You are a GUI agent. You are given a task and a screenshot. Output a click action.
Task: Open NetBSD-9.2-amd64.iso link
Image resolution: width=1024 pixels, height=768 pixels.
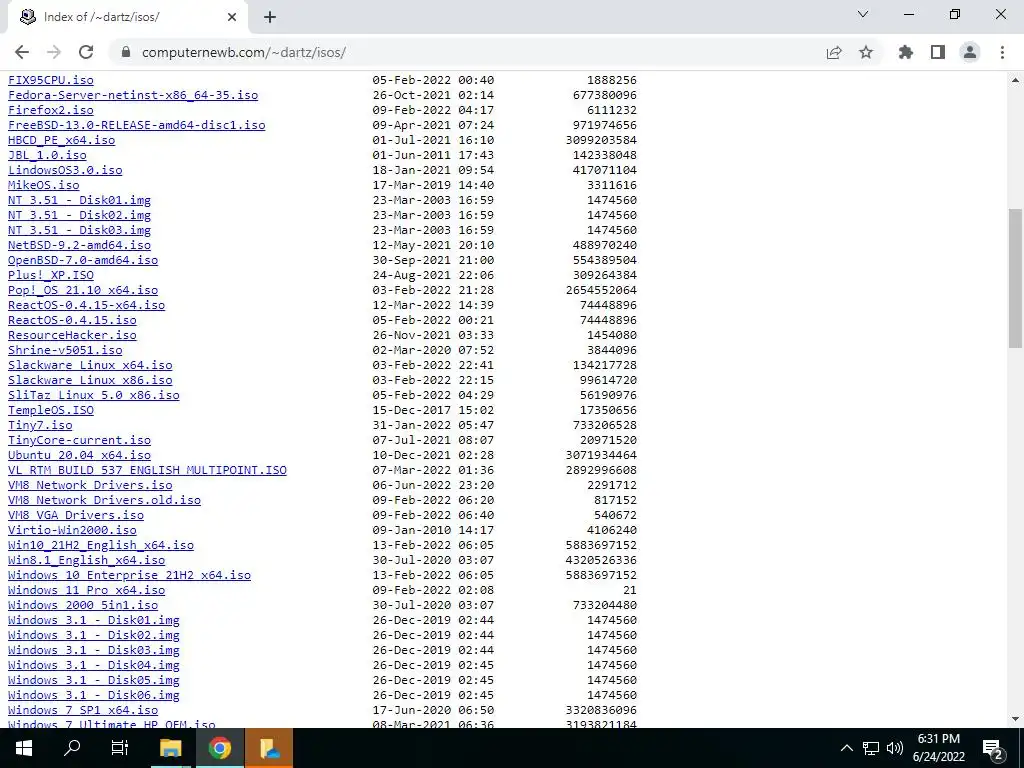click(79, 245)
